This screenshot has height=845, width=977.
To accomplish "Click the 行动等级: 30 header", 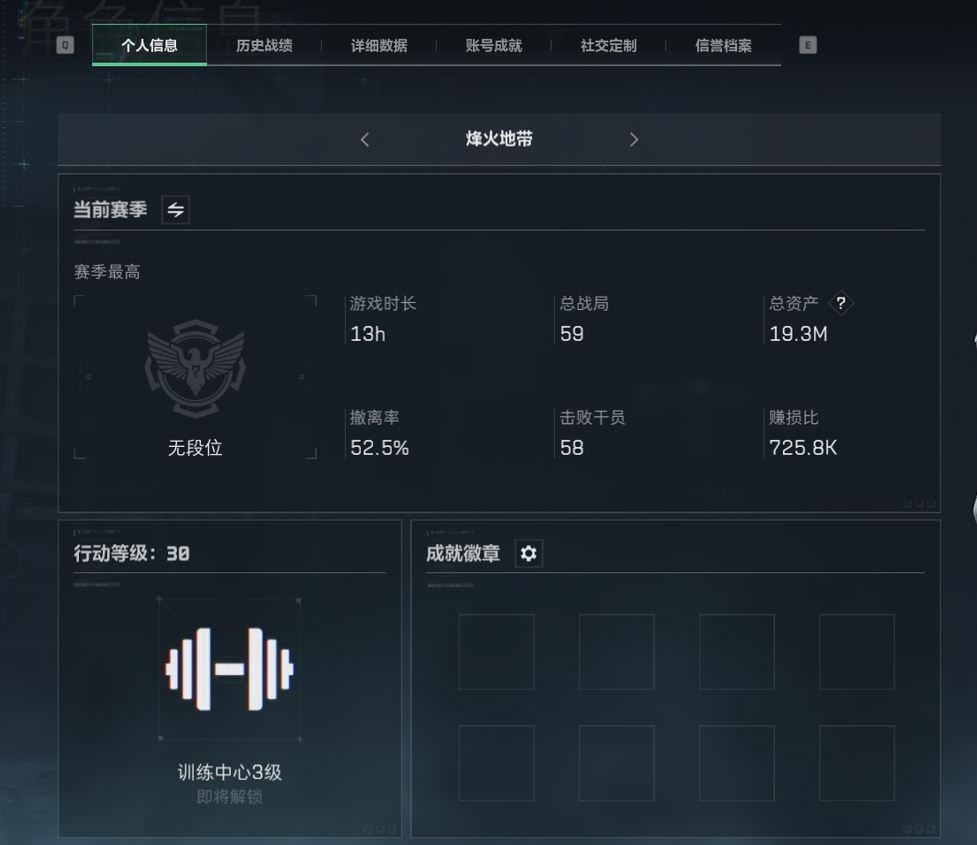I will [131, 553].
